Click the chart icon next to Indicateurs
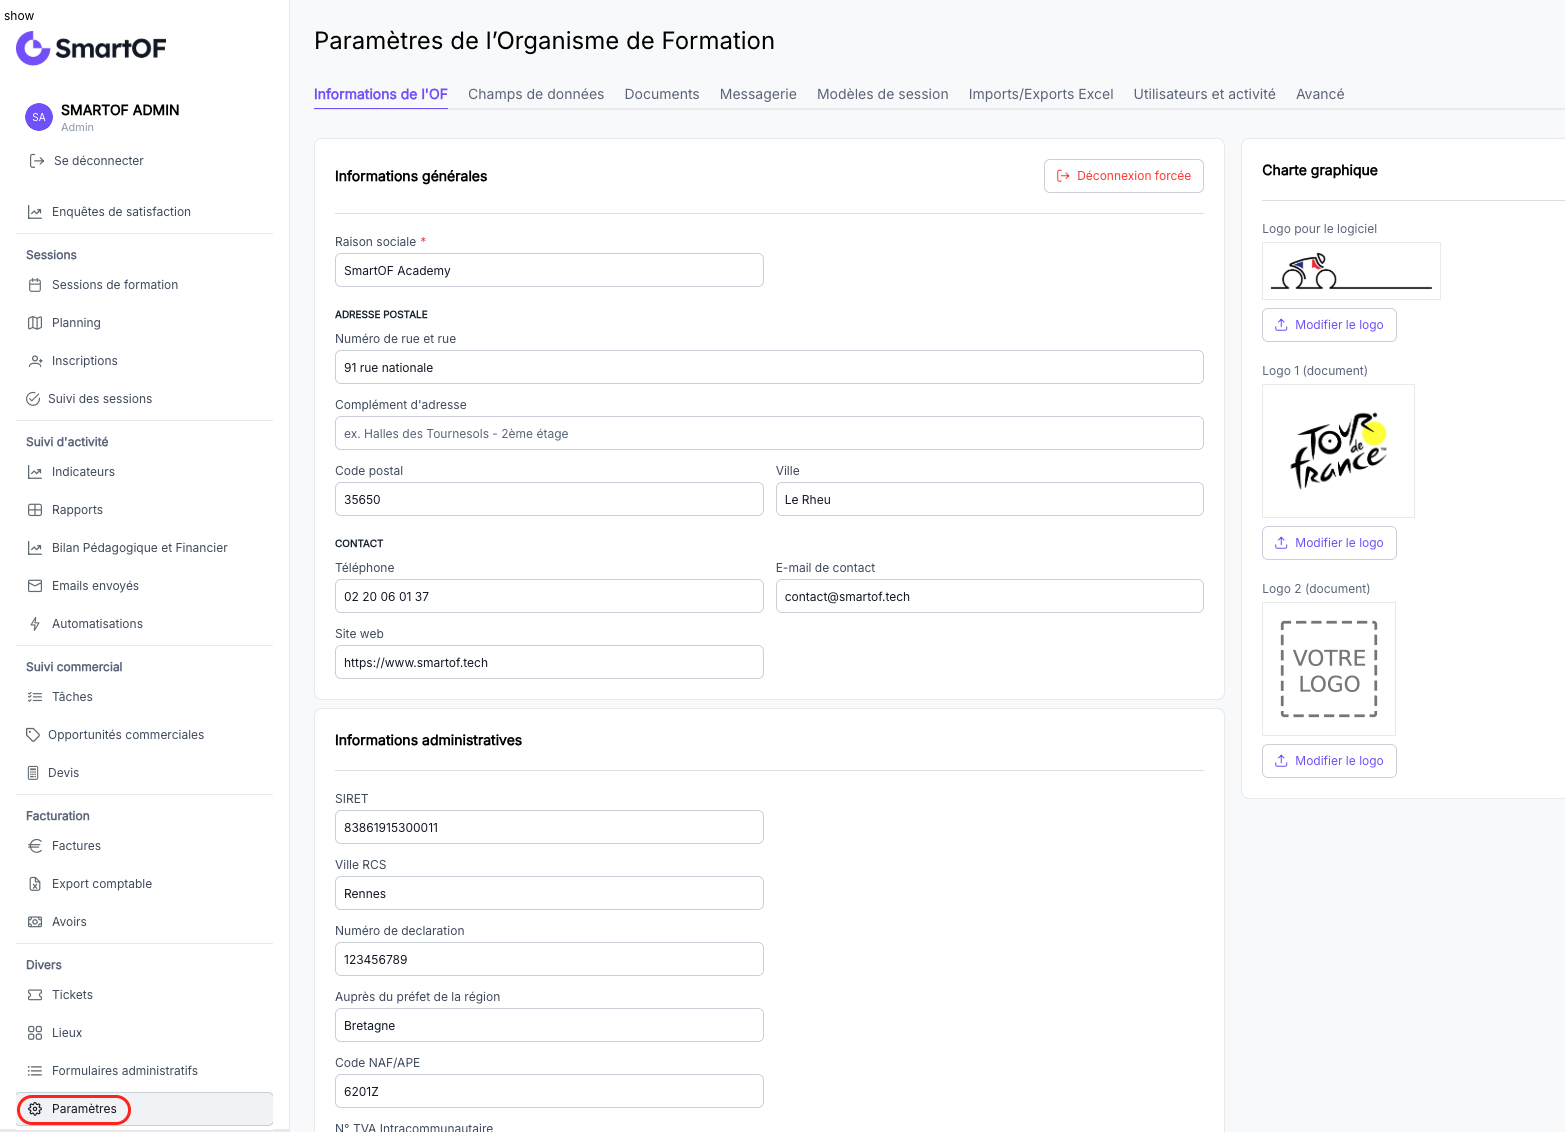 point(35,472)
